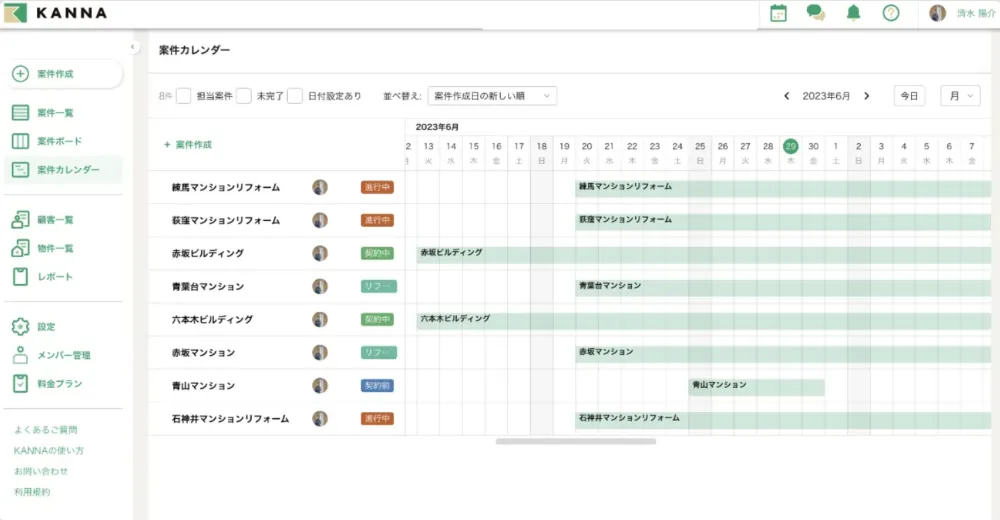Click the レポート clipboard icon
The height and width of the screenshot is (520, 1000).
pyautogui.click(x=20, y=277)
